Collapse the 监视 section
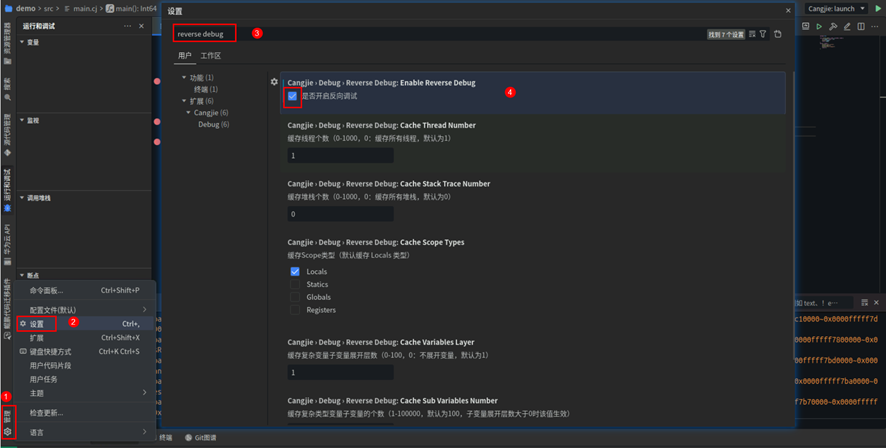 coord(22,120)
